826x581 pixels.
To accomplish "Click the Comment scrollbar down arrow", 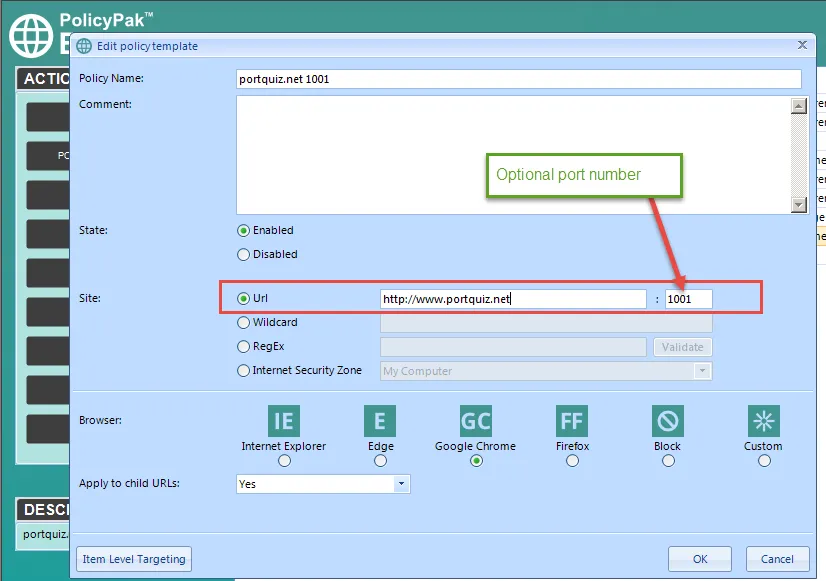I will coord(799,205).
